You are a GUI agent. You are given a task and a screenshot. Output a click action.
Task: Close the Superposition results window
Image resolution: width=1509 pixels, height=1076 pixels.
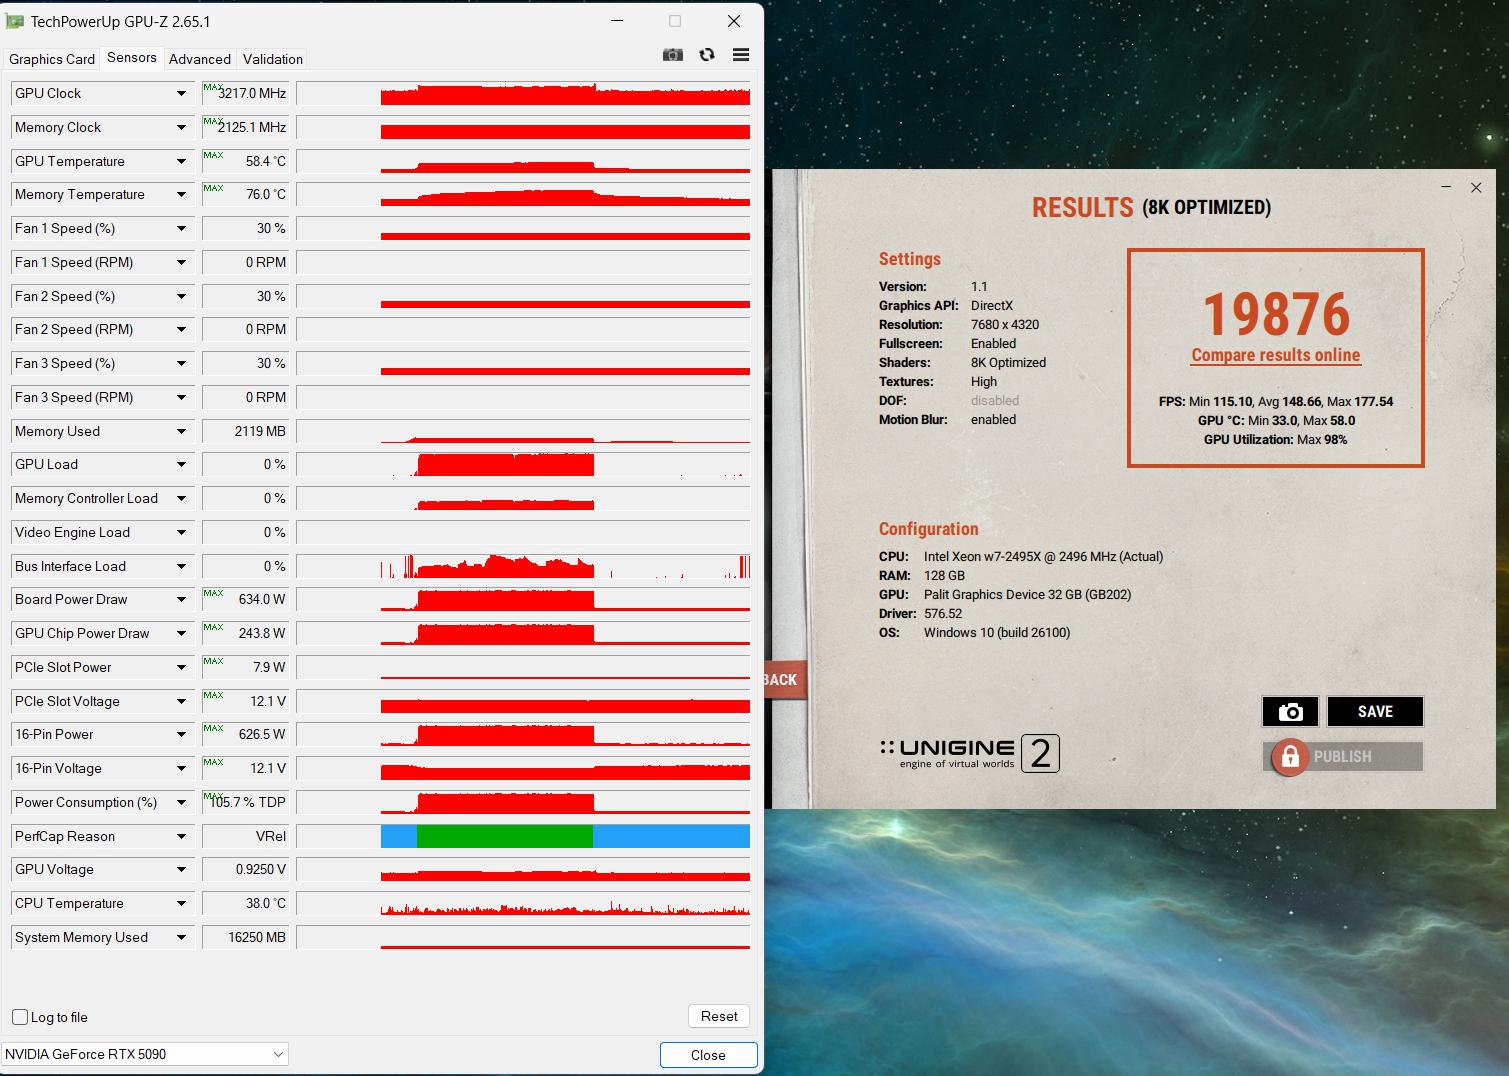click(x=1476, y=187)
